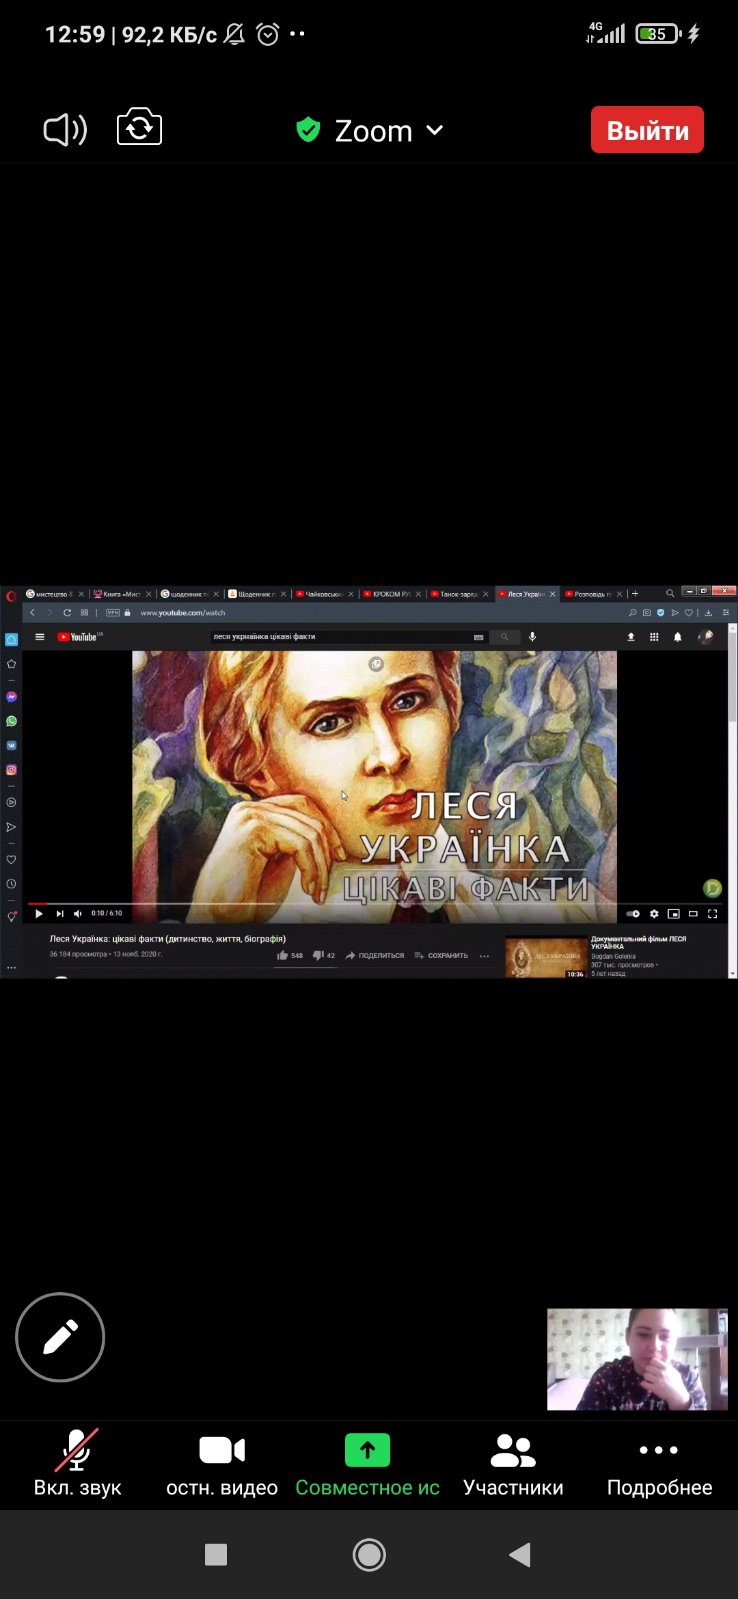Click the dislike thumbs-down with 42

[x=324, y=955]
